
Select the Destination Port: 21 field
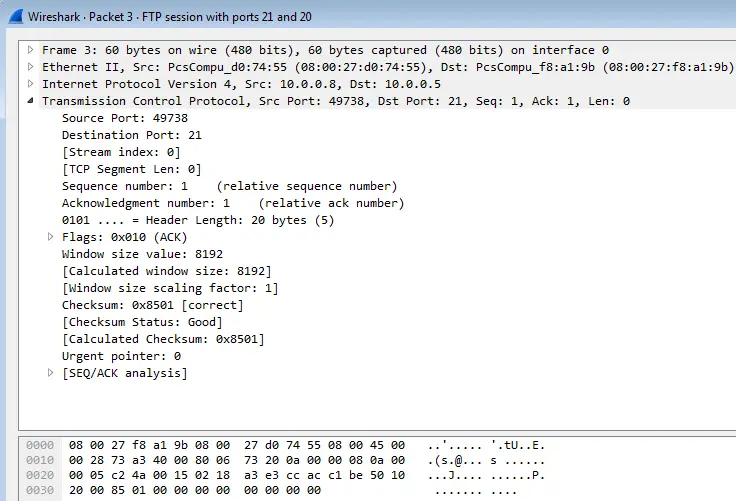point(132,135)
